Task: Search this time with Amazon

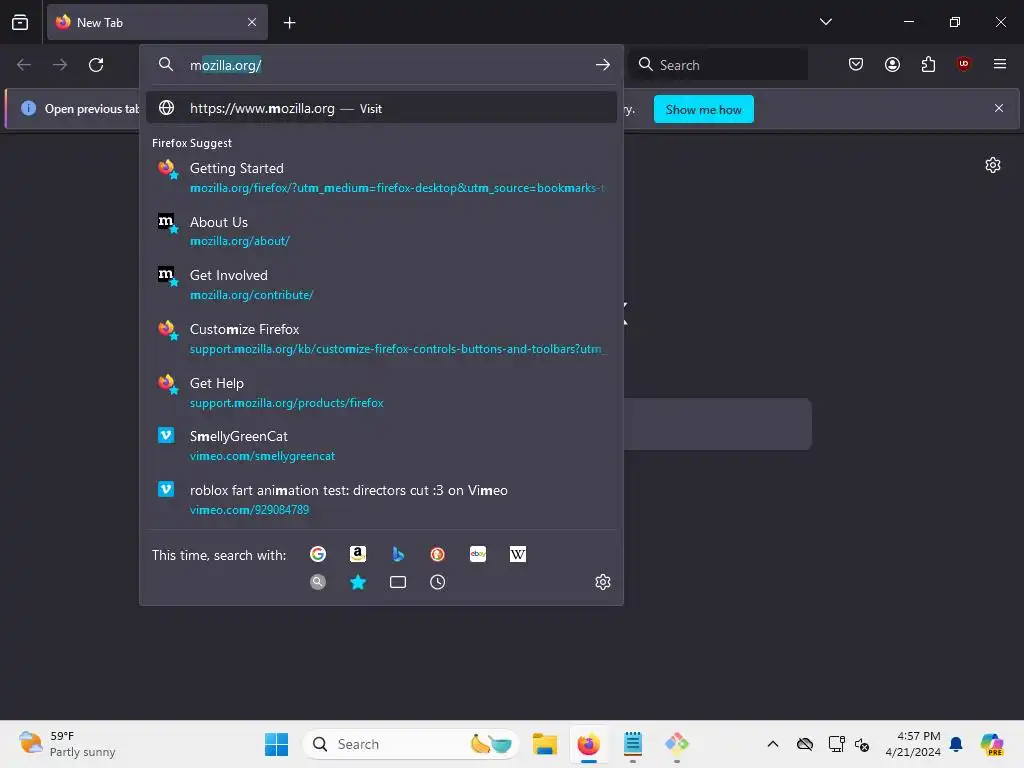Action: pos(358,554)
